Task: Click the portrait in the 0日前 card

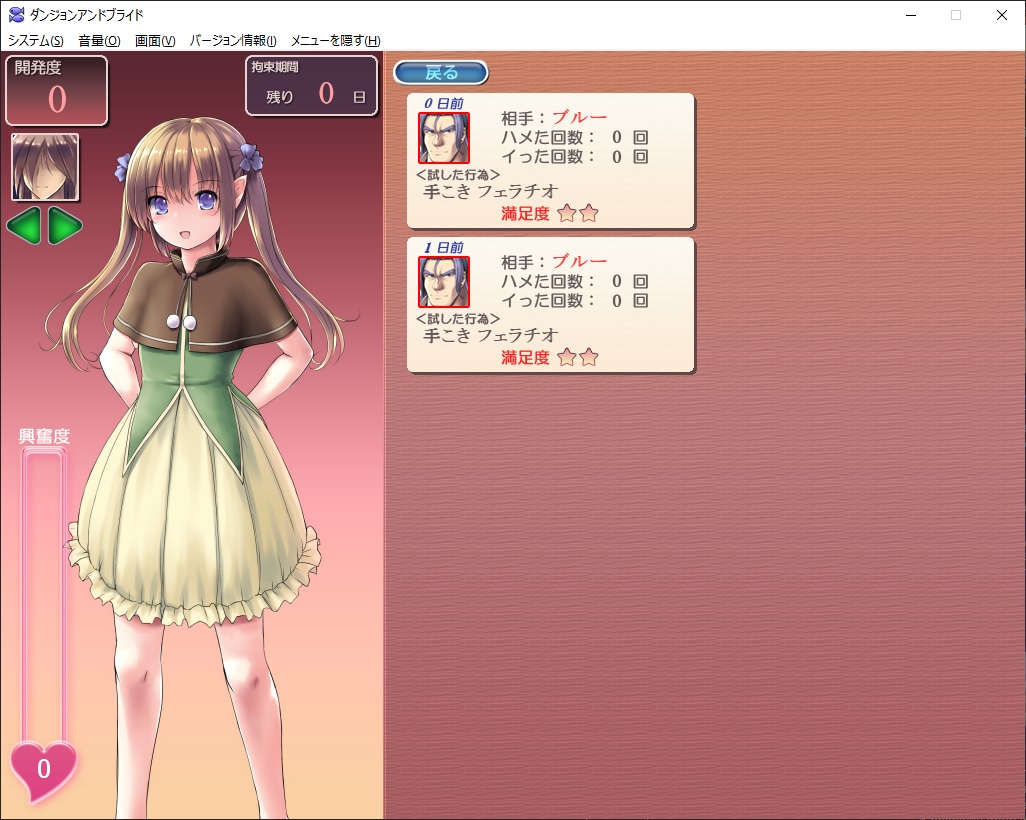Action: coord(444,138)
